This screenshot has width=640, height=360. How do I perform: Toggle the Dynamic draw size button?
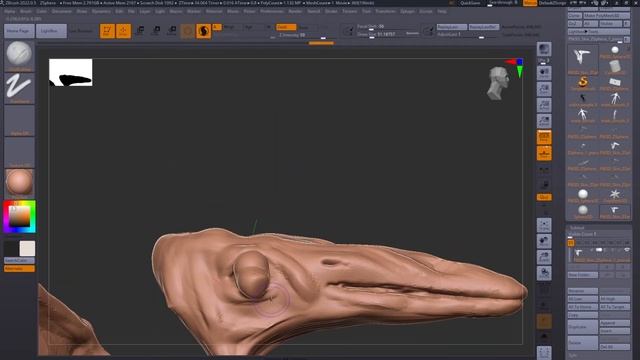click(x=412, y=34)
